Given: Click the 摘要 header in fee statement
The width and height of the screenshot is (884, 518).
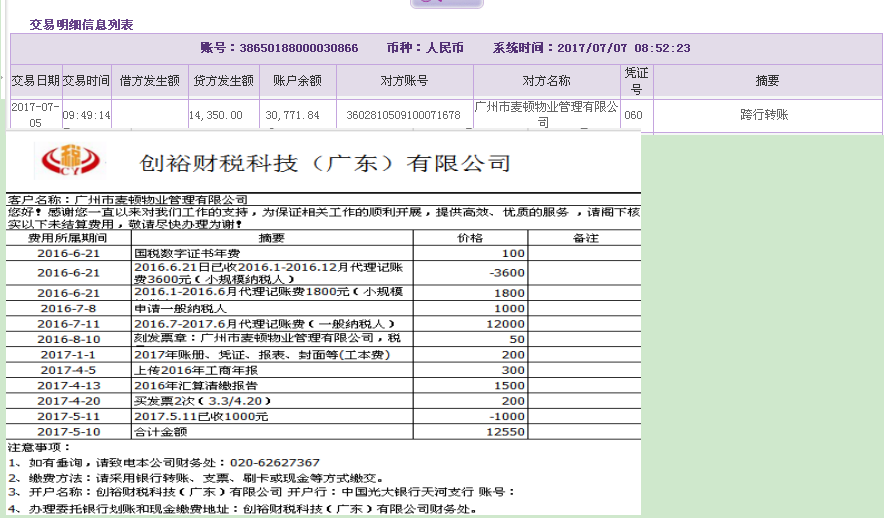Looking at the screenshot, I should [x=272, y=237].
